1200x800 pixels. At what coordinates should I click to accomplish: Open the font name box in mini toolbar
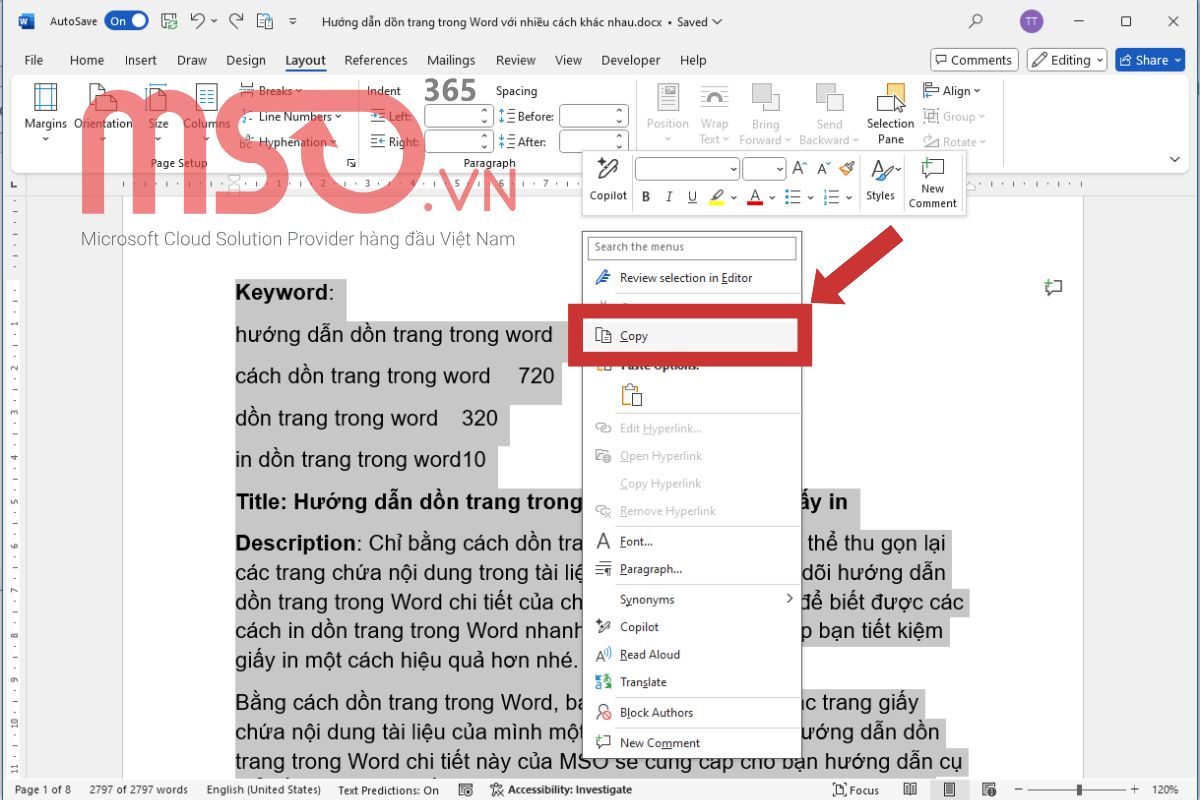(x=687, y=168)
